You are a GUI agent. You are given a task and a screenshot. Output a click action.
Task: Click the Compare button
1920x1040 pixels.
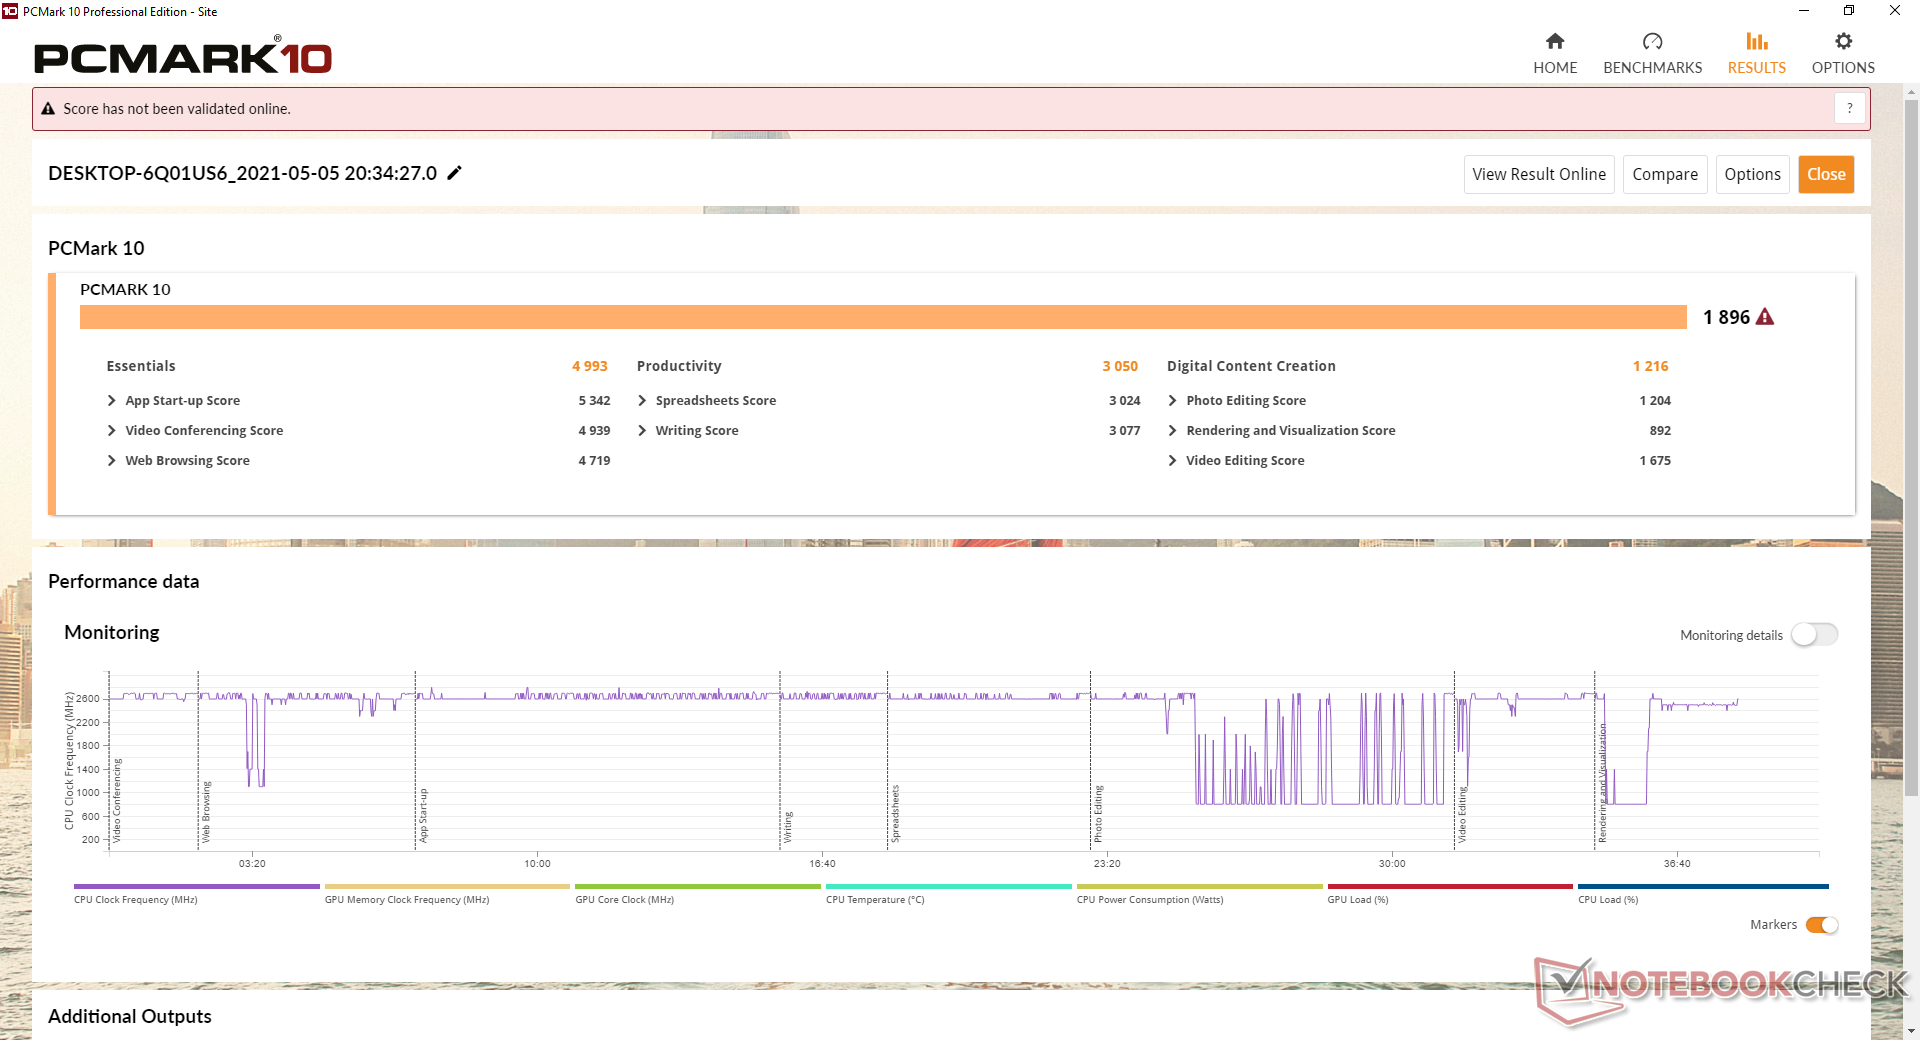click(x=1665, y=174)
